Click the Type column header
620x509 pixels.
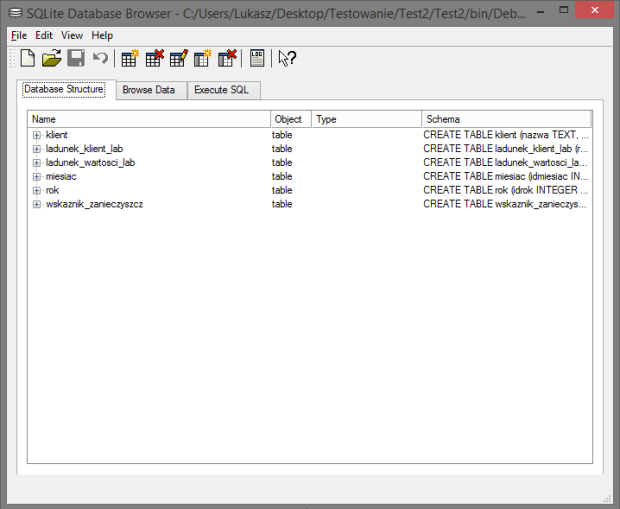click(367, 119)
